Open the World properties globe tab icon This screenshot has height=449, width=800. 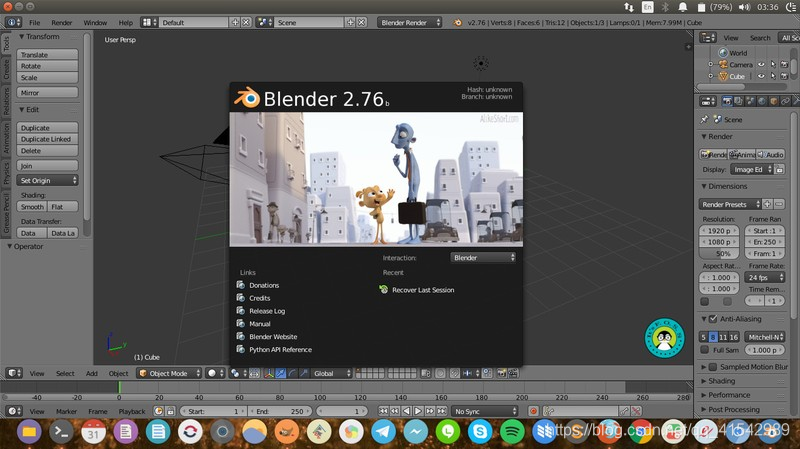coord(762,102)
